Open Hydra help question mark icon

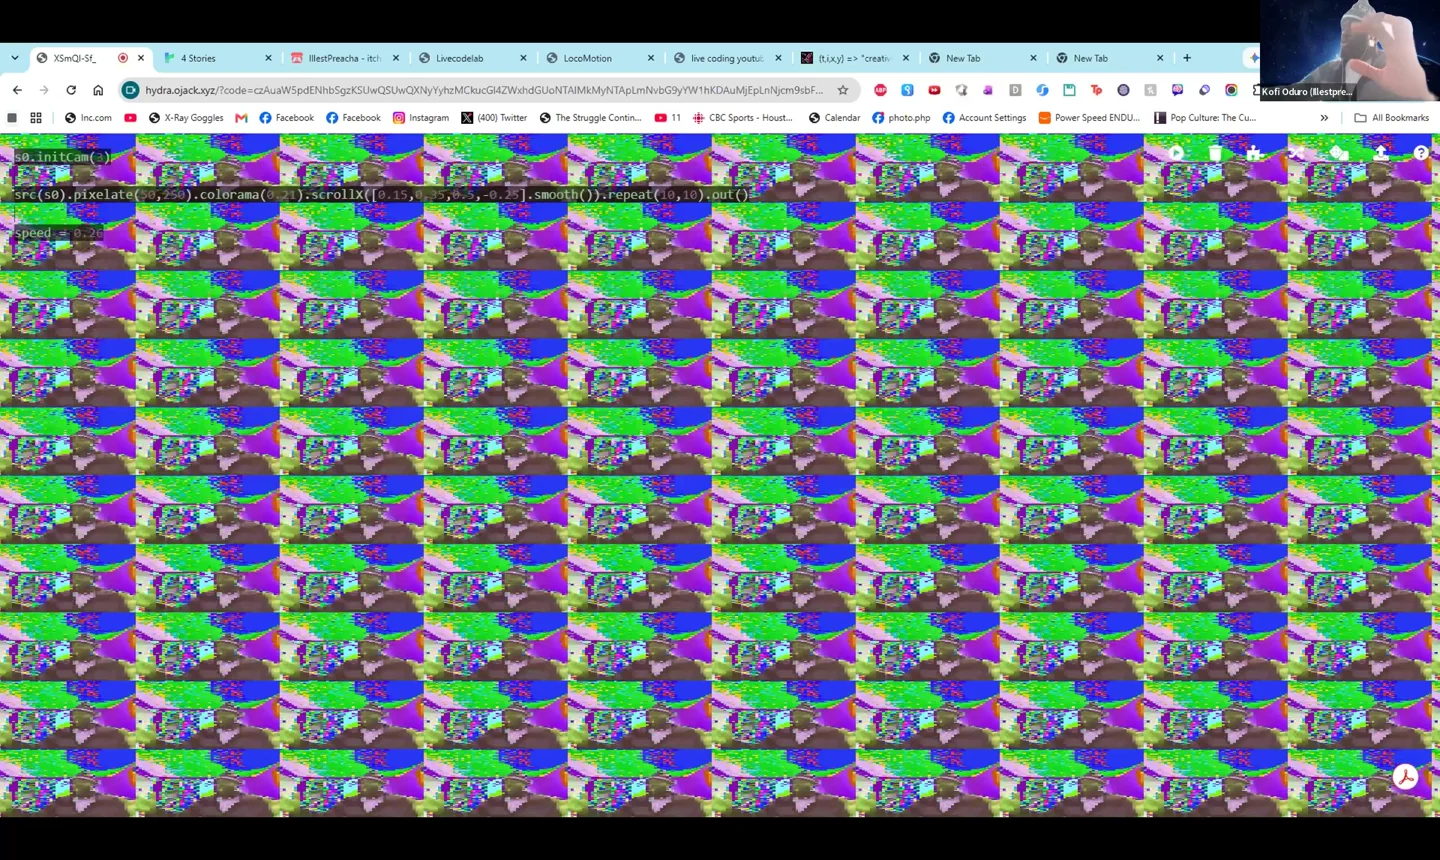(x=1421, y=153)
